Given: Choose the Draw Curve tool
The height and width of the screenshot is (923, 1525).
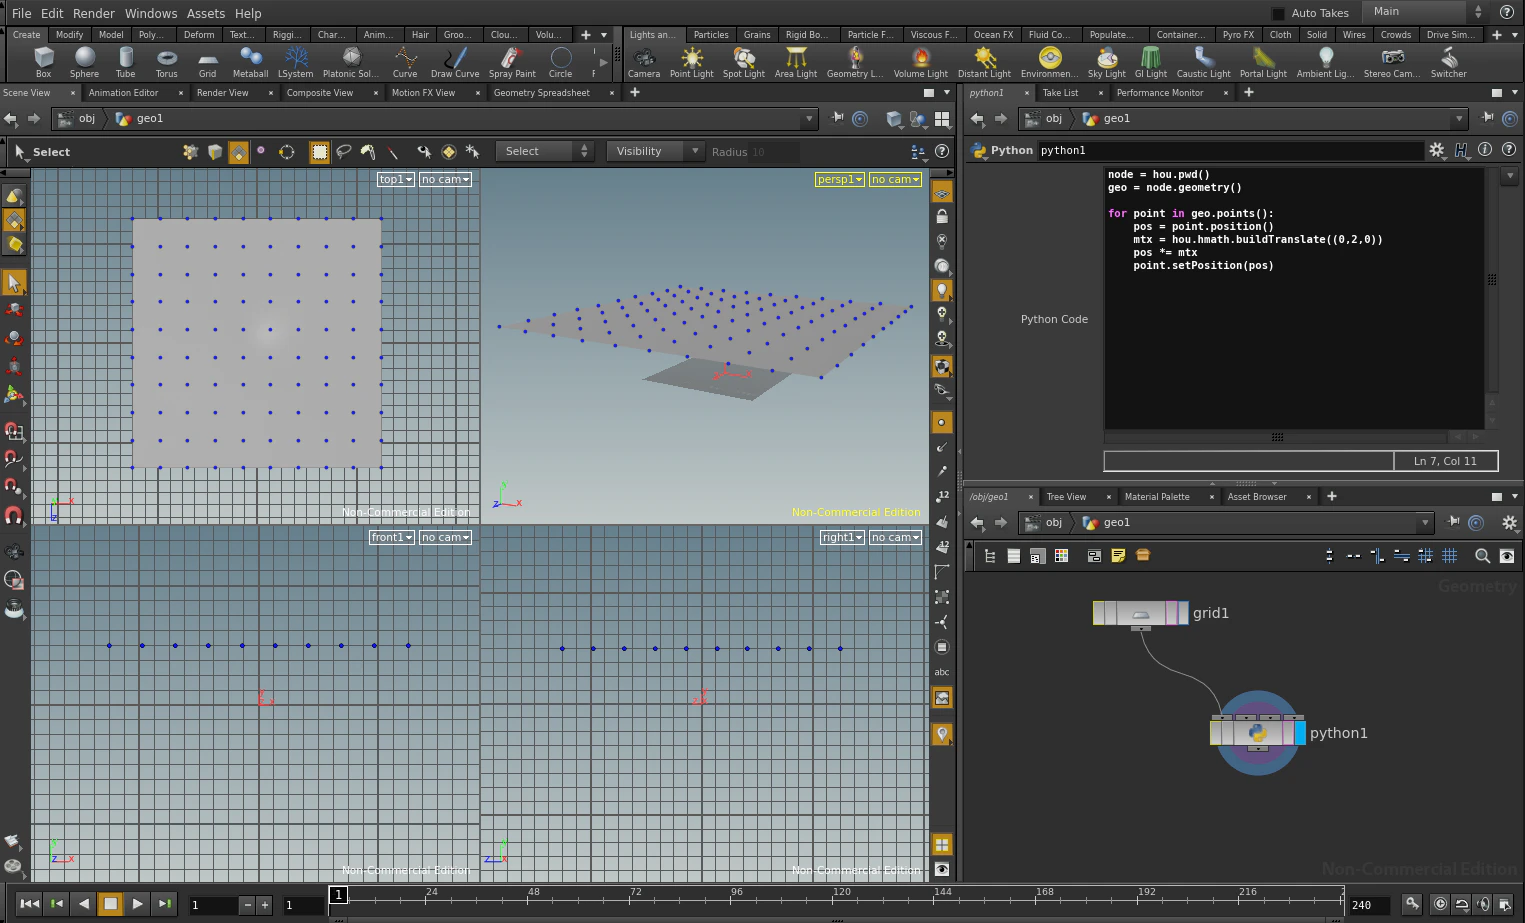Looking at the screenshot, I should 455,62.
